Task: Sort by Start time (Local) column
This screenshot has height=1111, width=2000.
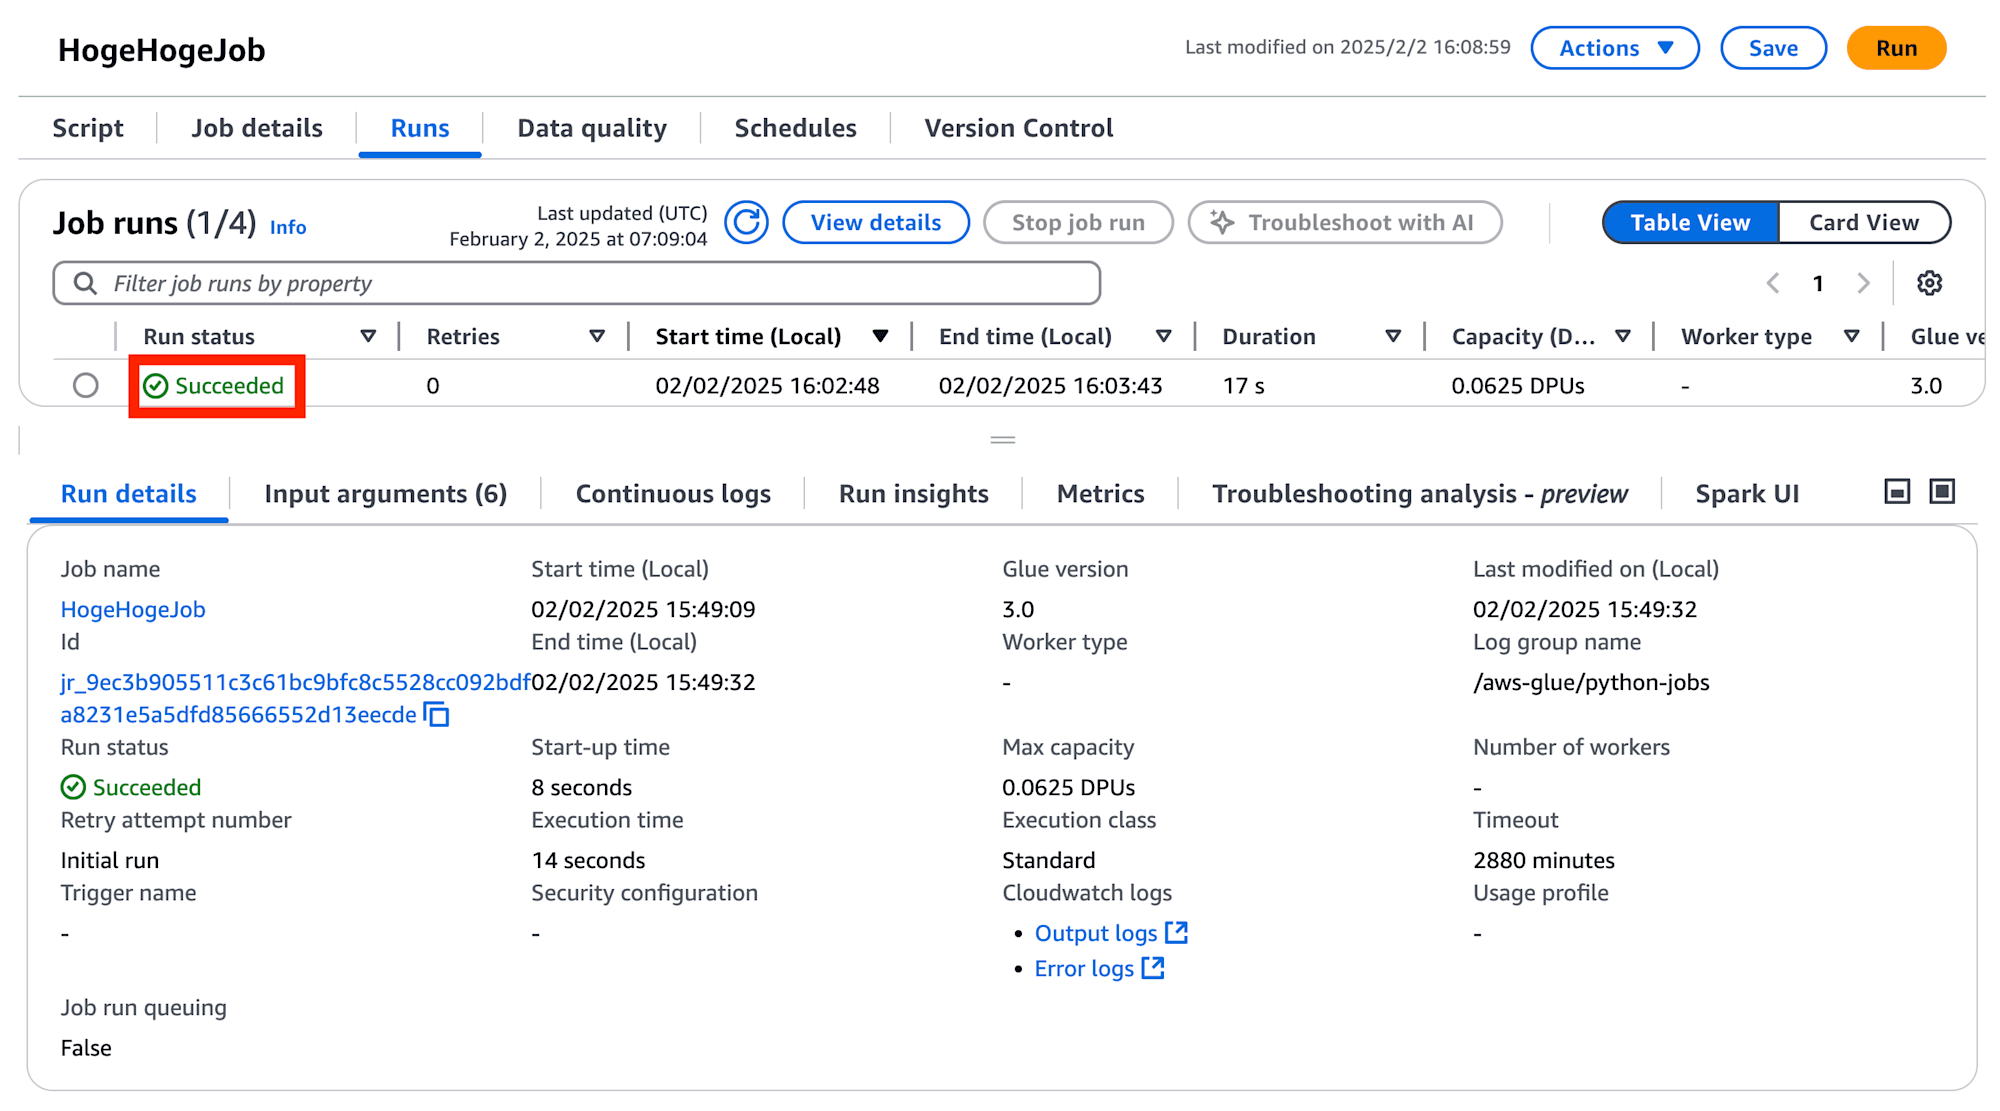Action: point(880,336)
